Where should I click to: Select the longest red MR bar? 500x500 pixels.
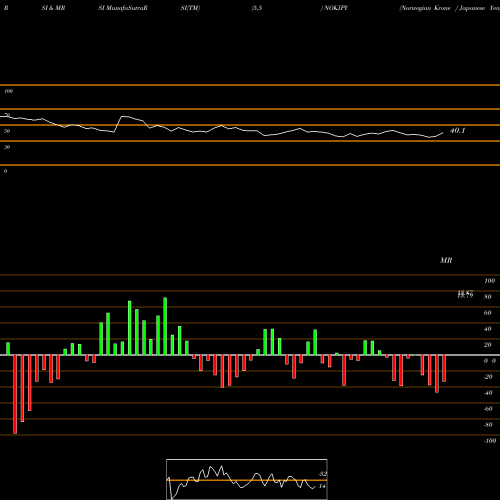[x=15, y=394]
